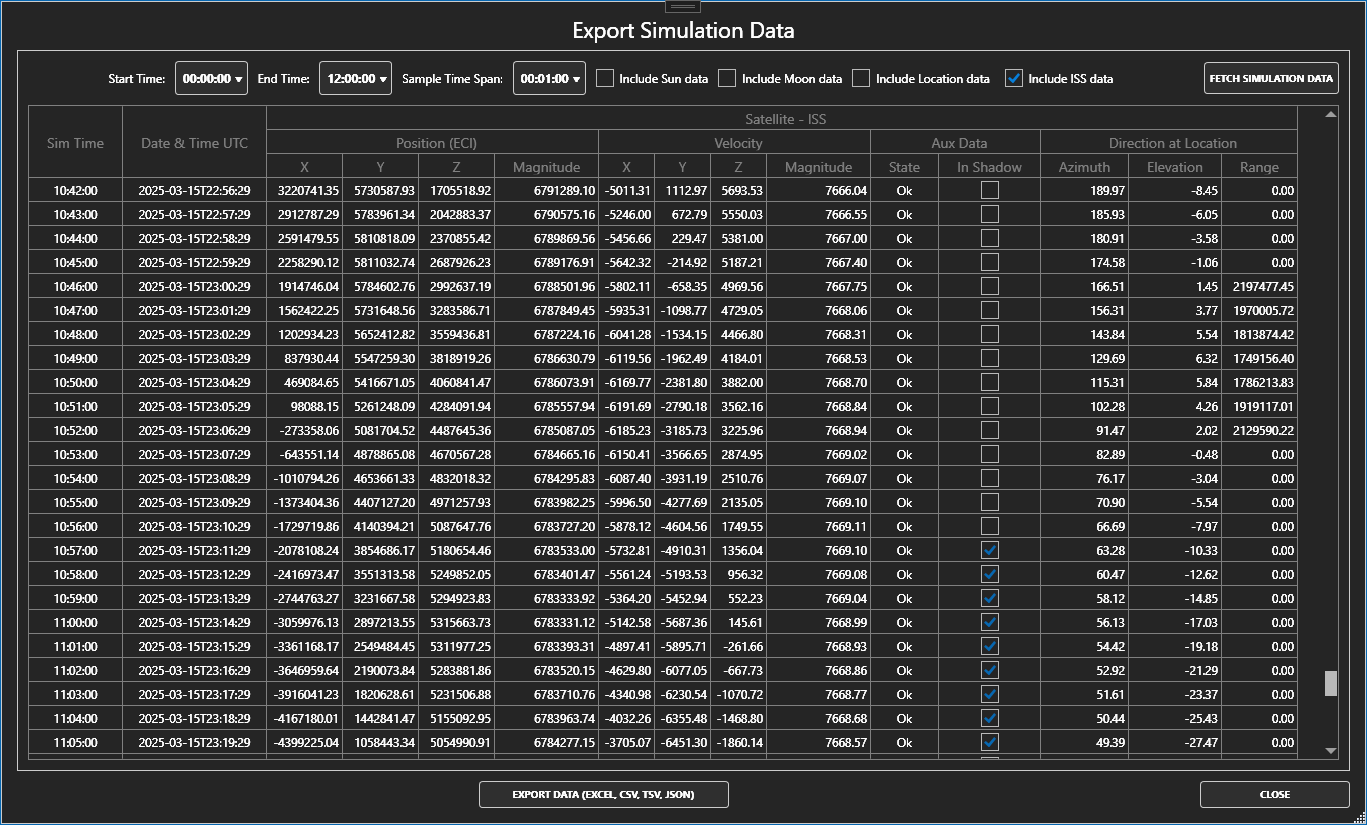Open the Sample Time Span dropdown
This screenshot has width=1367, height=825.
pyautogui.click(x=549, y=78)
